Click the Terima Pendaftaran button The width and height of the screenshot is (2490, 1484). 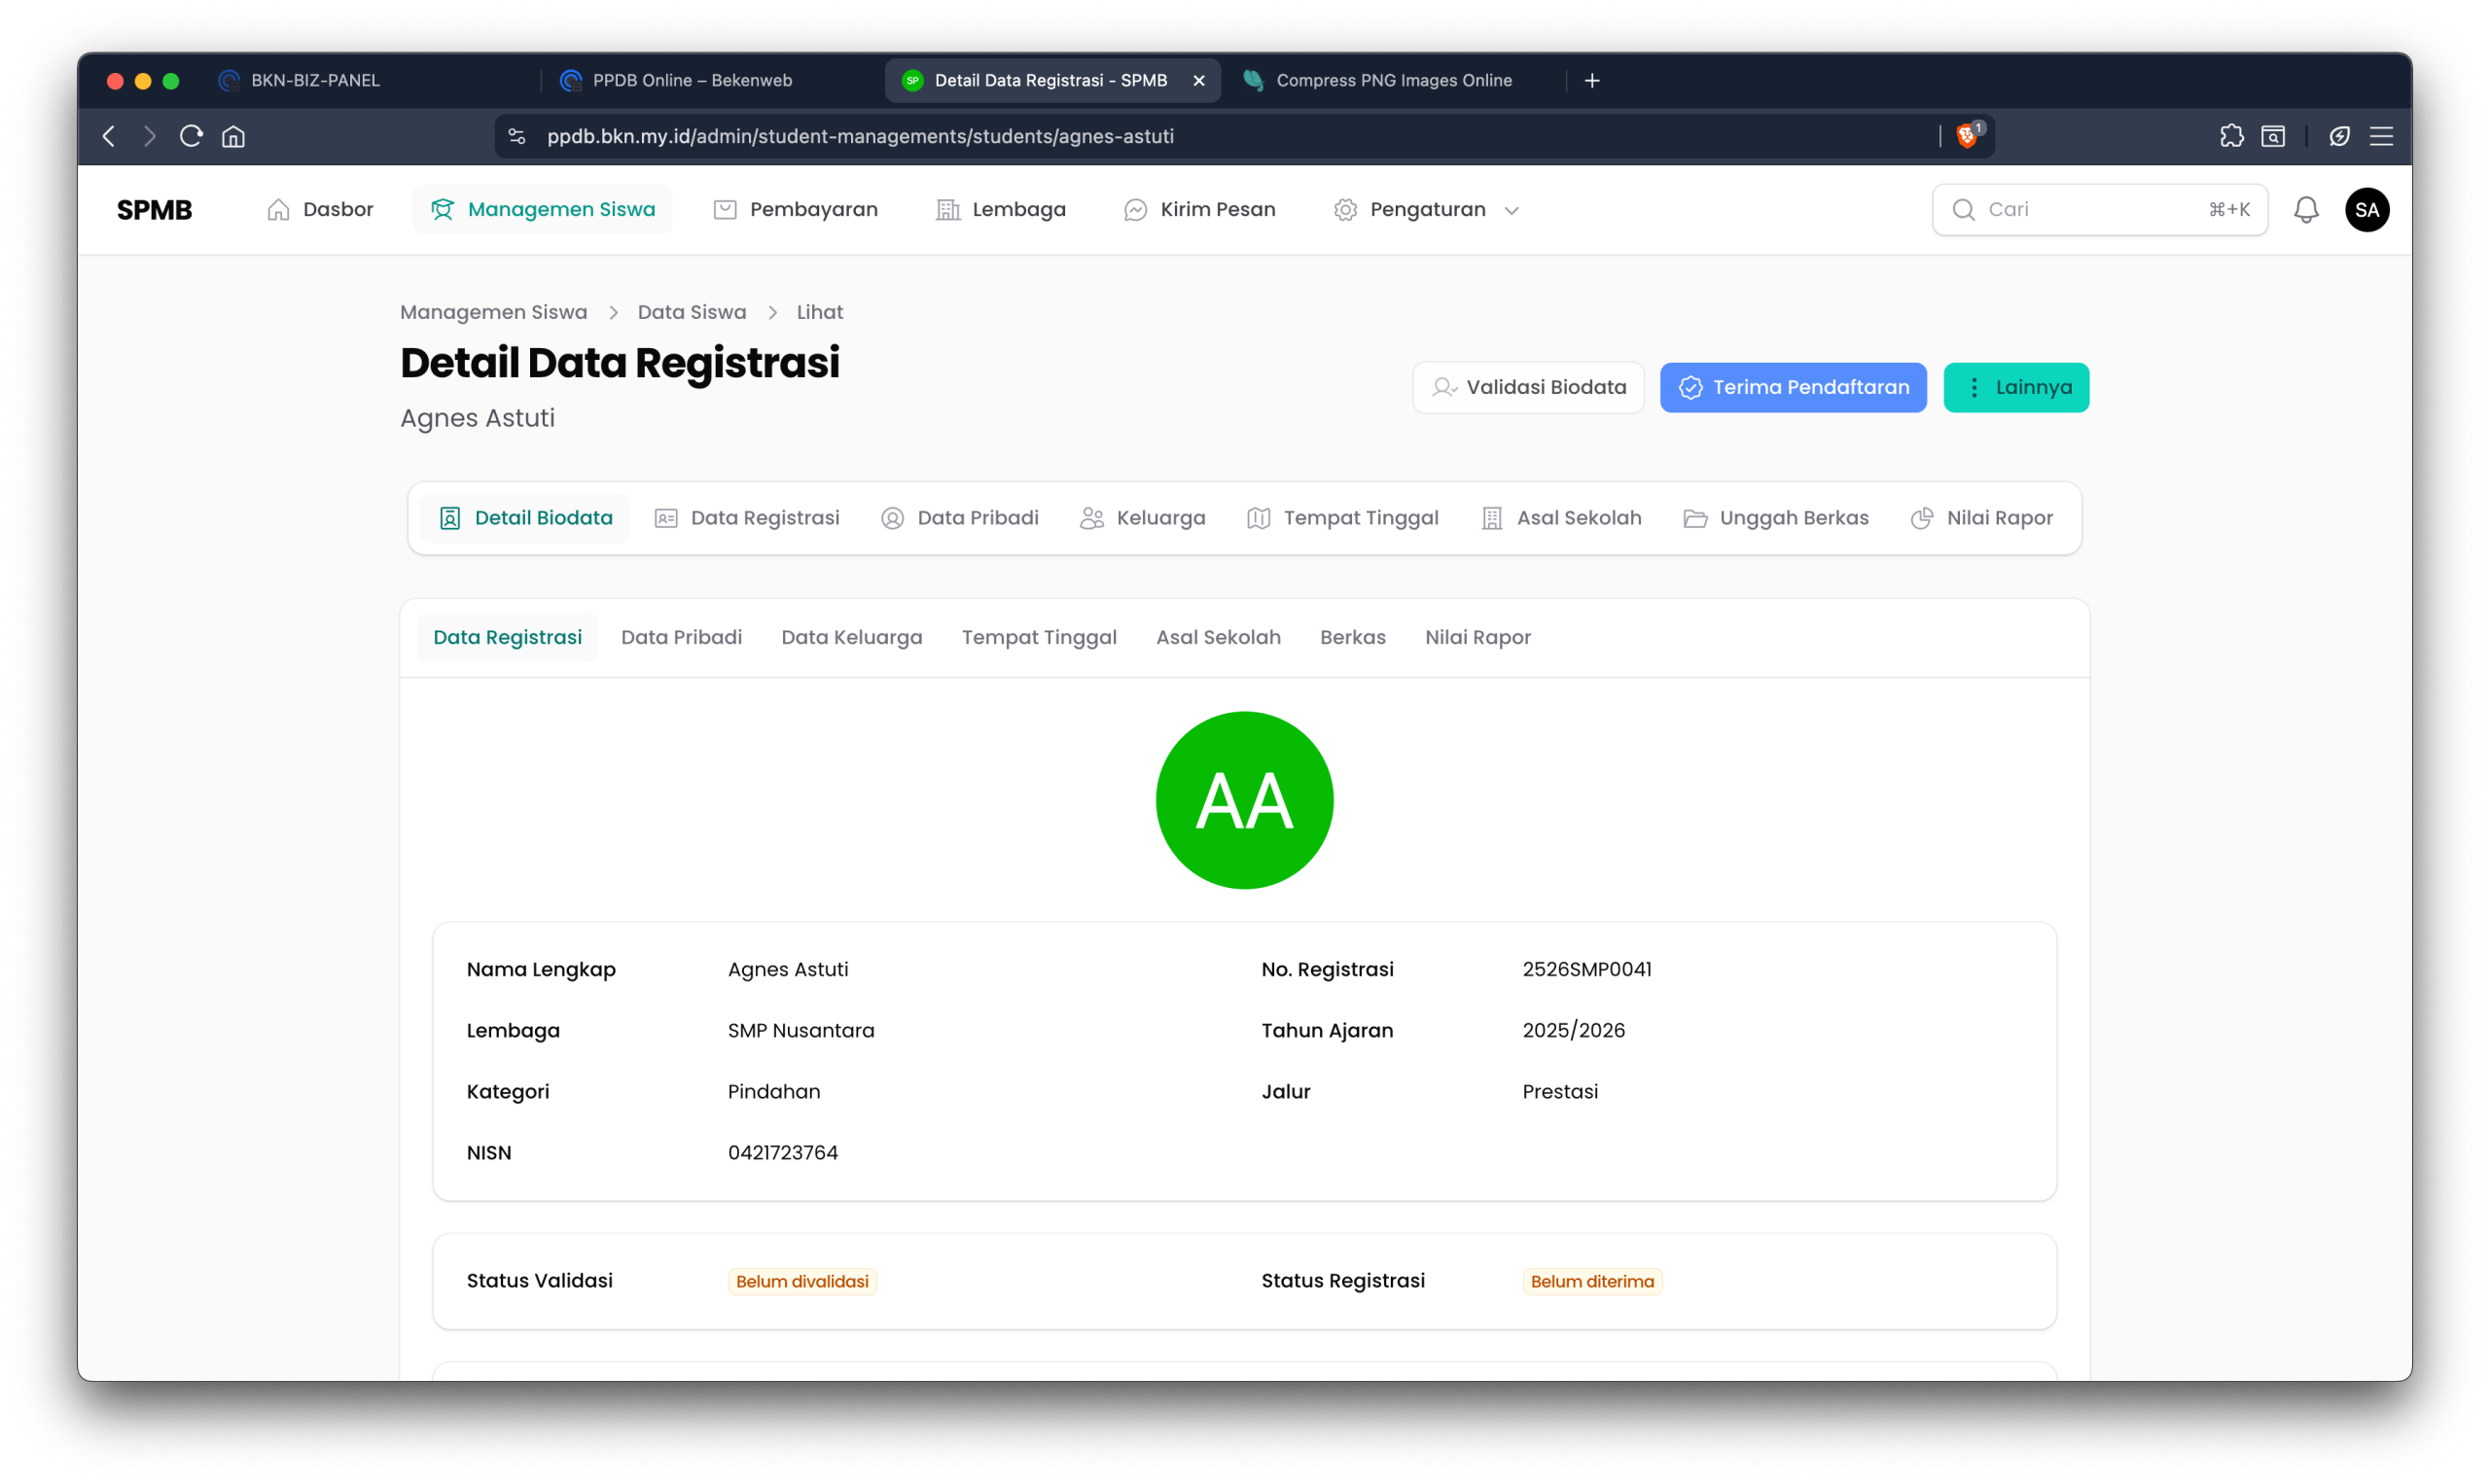[x=1792, y=388]
